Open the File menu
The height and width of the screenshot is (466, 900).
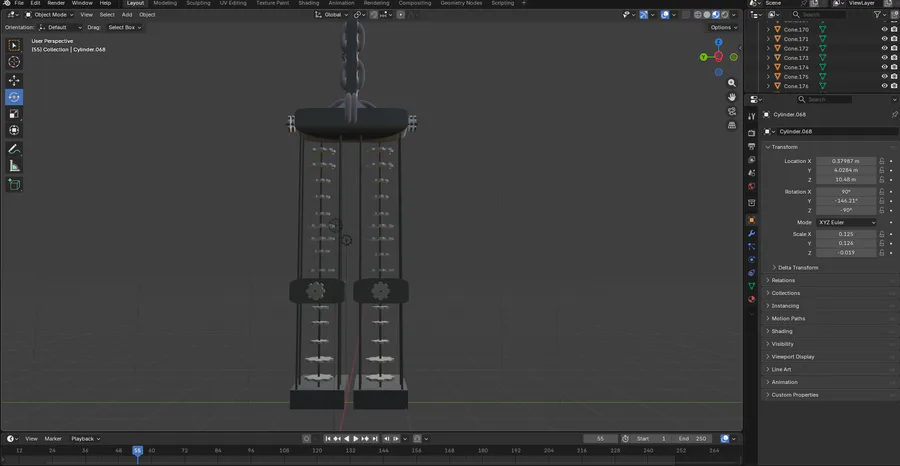coord(19,3)
